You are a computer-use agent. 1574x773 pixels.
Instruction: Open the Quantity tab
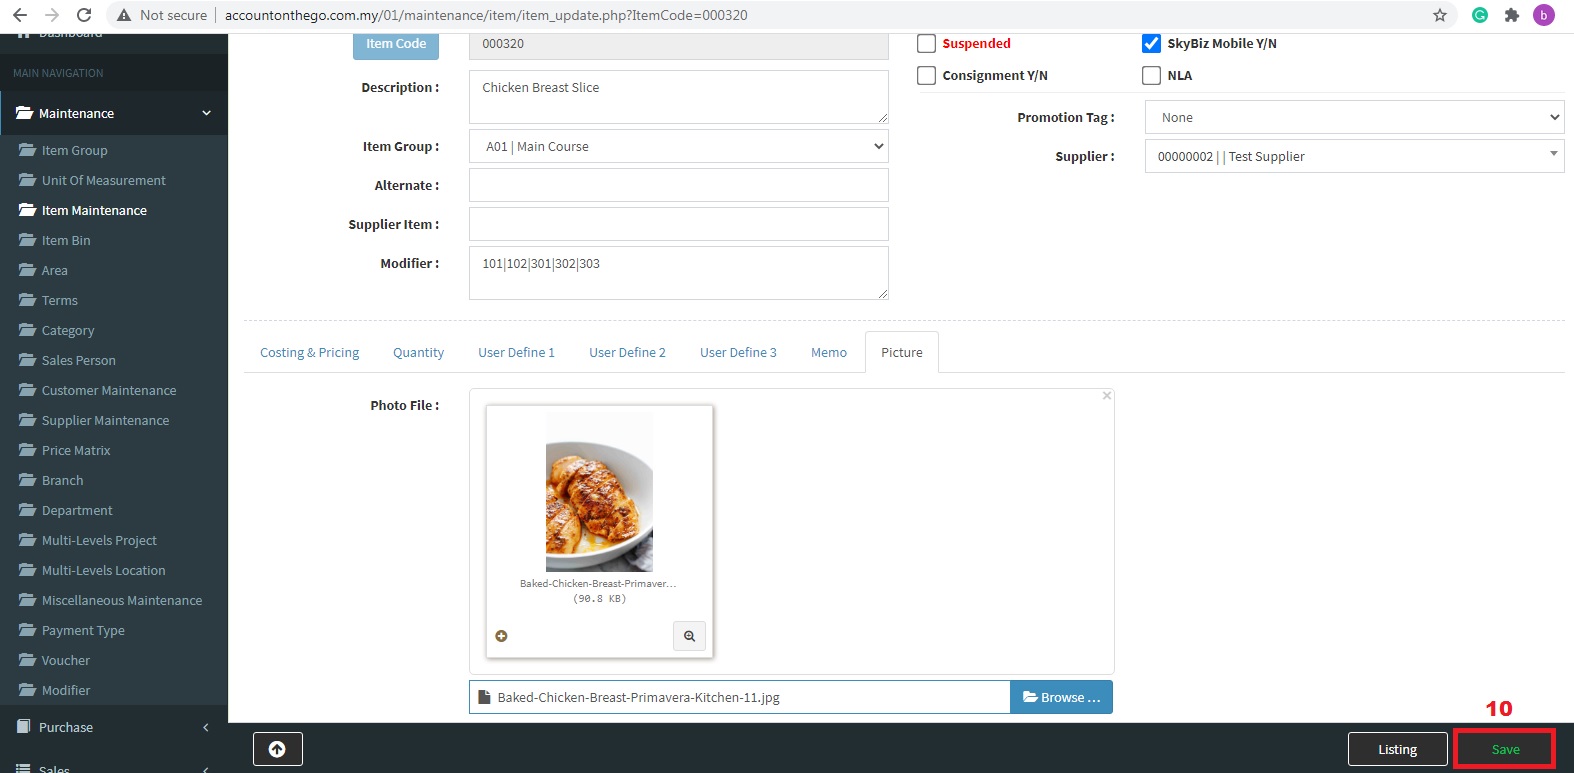tap(418, 353)
